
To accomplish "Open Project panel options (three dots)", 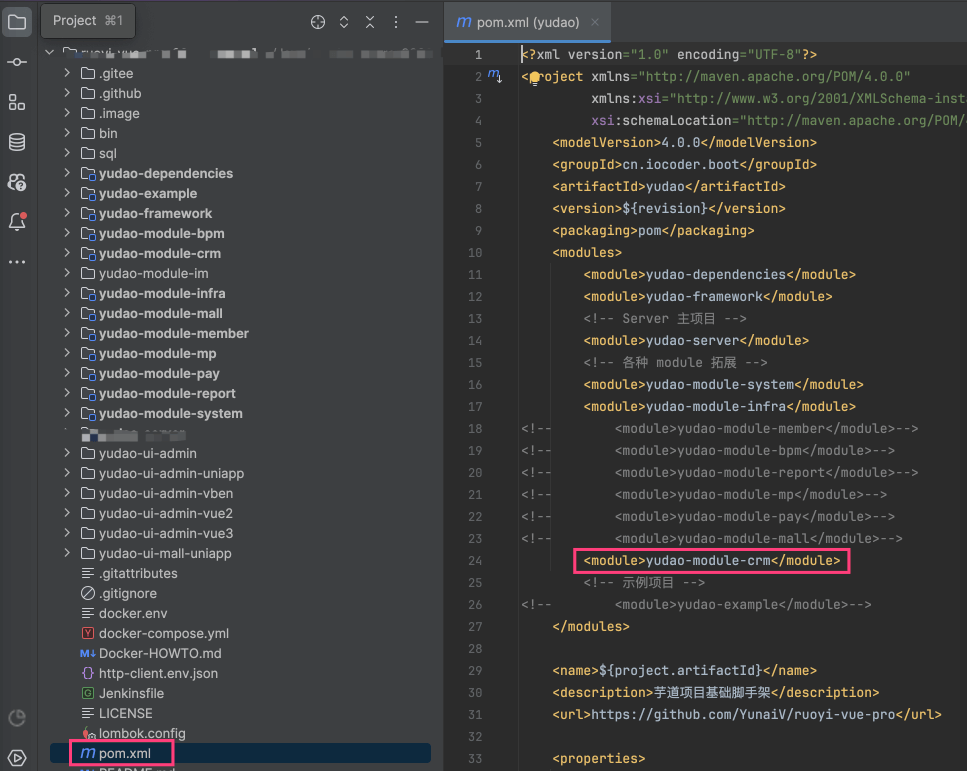I will (396, 22).
